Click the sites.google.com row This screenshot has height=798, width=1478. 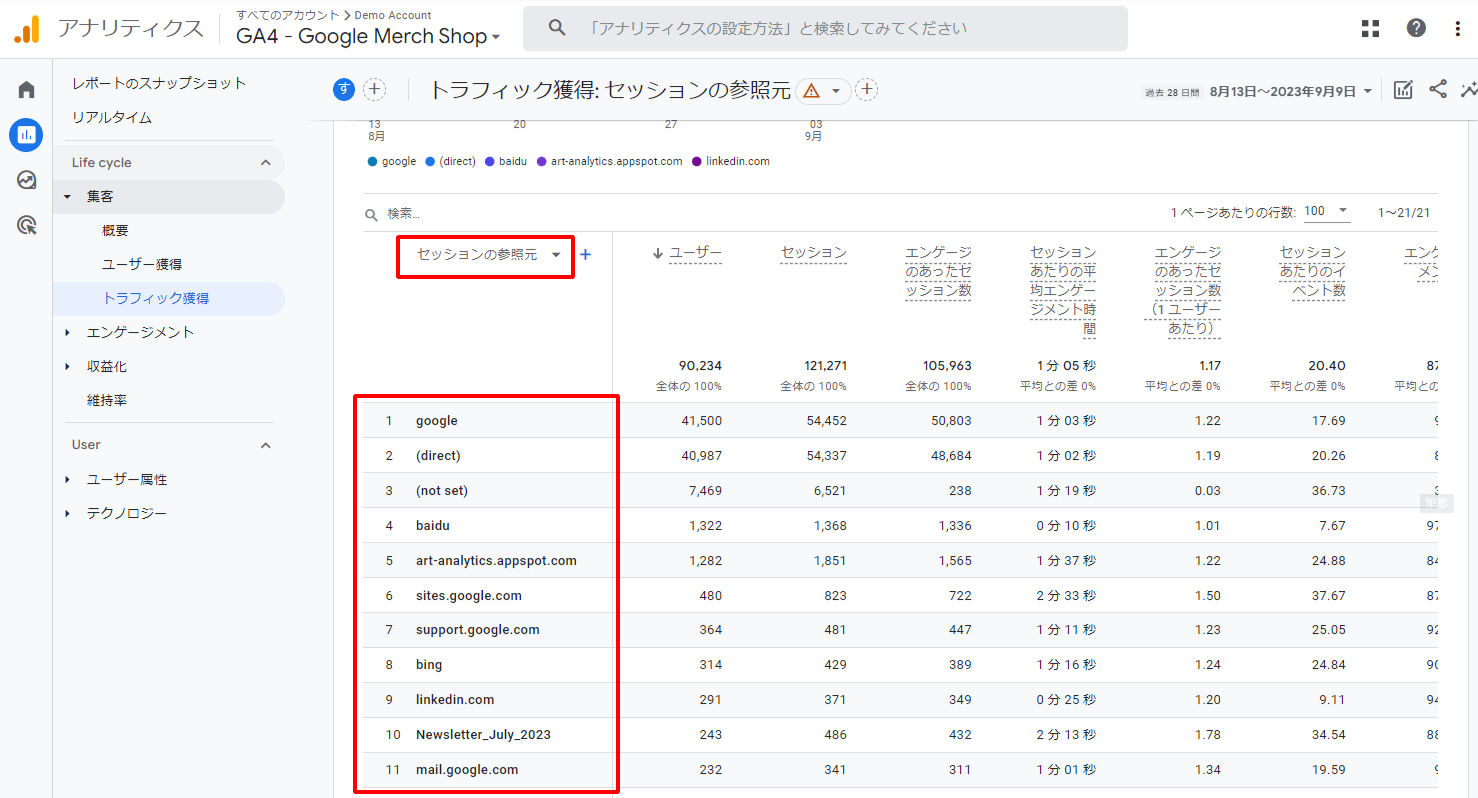point(900,596)
